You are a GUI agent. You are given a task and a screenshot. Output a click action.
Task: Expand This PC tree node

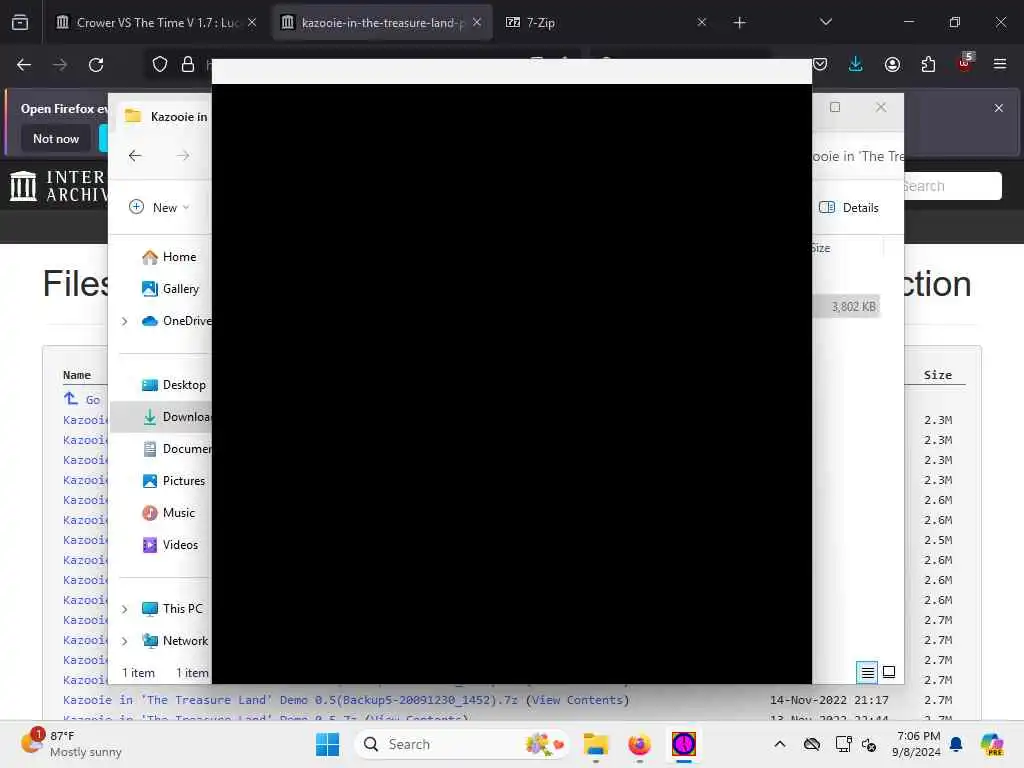[x=124, y=609]
